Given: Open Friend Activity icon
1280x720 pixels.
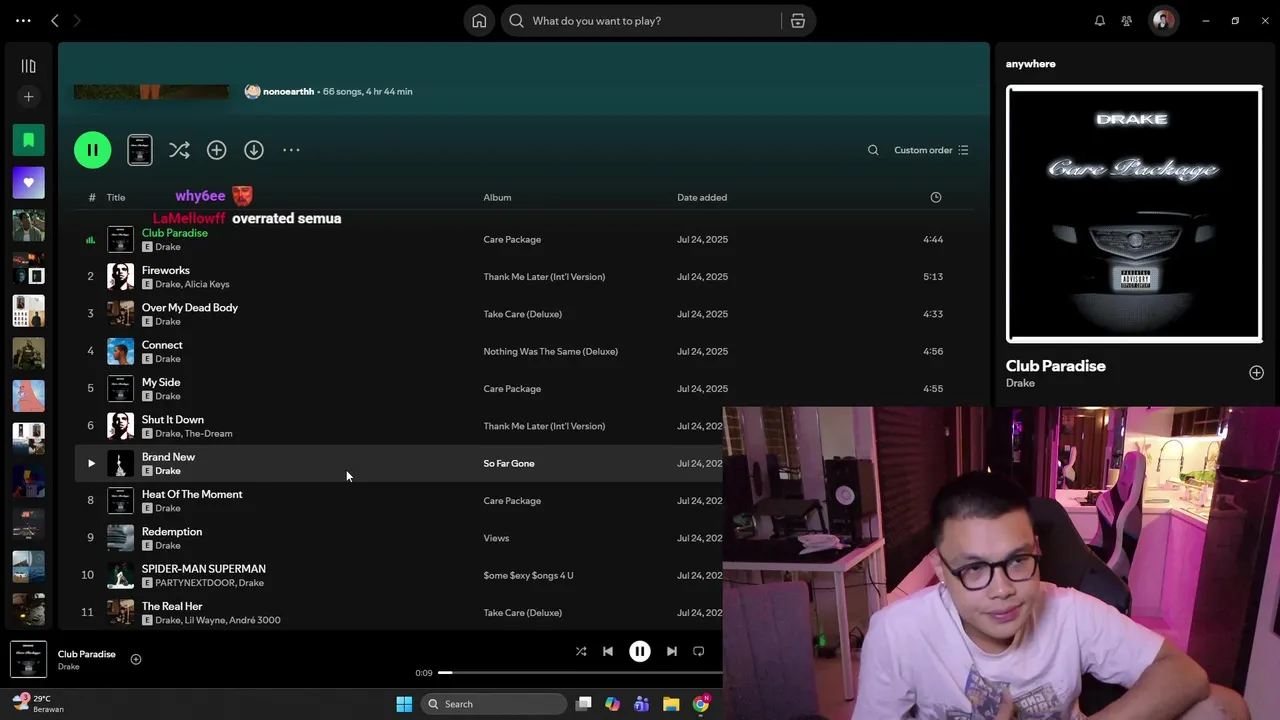Looking at the screenshot, I should [x=1127, y=21].
